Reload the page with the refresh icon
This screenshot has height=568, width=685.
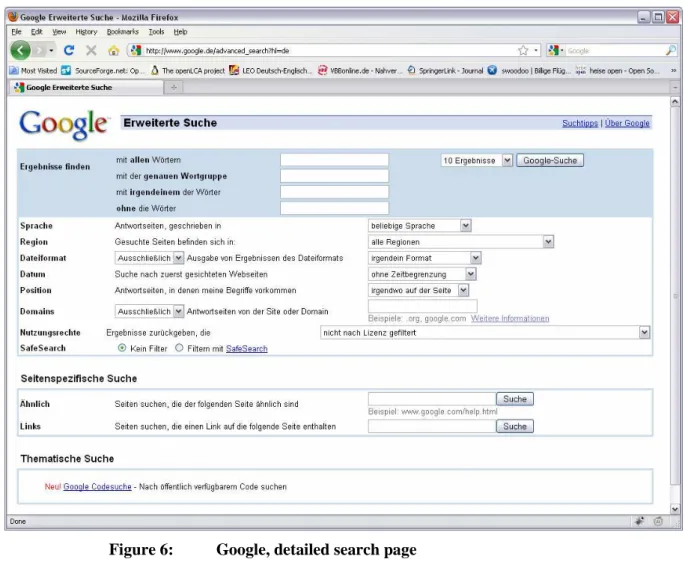pos(69,50)
